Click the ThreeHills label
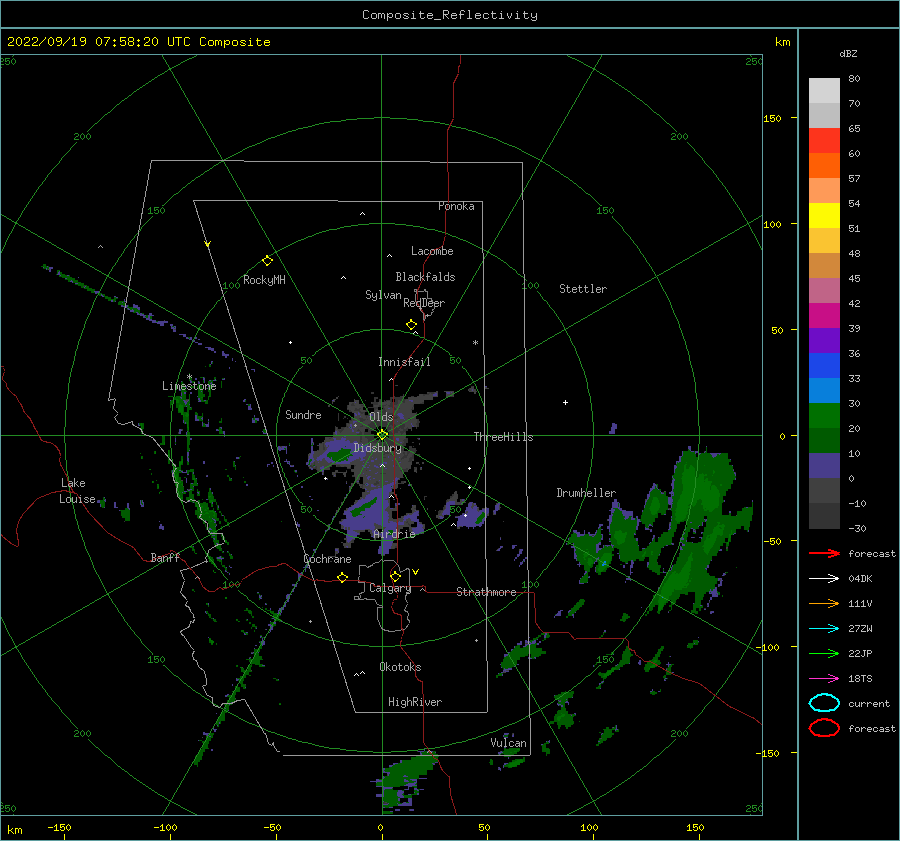This screenshot has width=900, height=841. [x=503, y=437]
